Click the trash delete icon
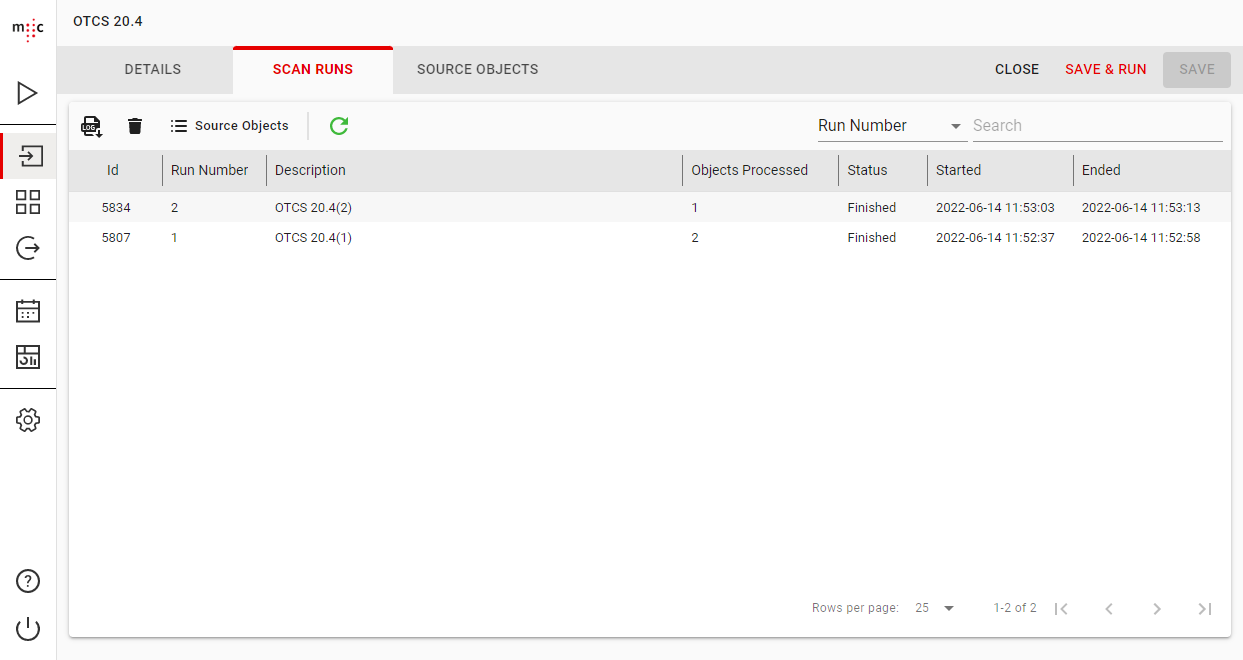 pos(135,126)
